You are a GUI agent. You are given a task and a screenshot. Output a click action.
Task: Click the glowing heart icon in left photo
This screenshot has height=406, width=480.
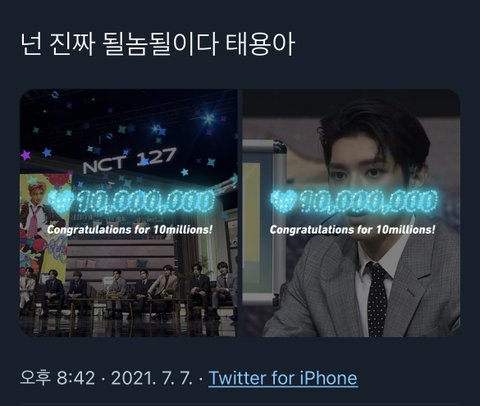(61, 201)
